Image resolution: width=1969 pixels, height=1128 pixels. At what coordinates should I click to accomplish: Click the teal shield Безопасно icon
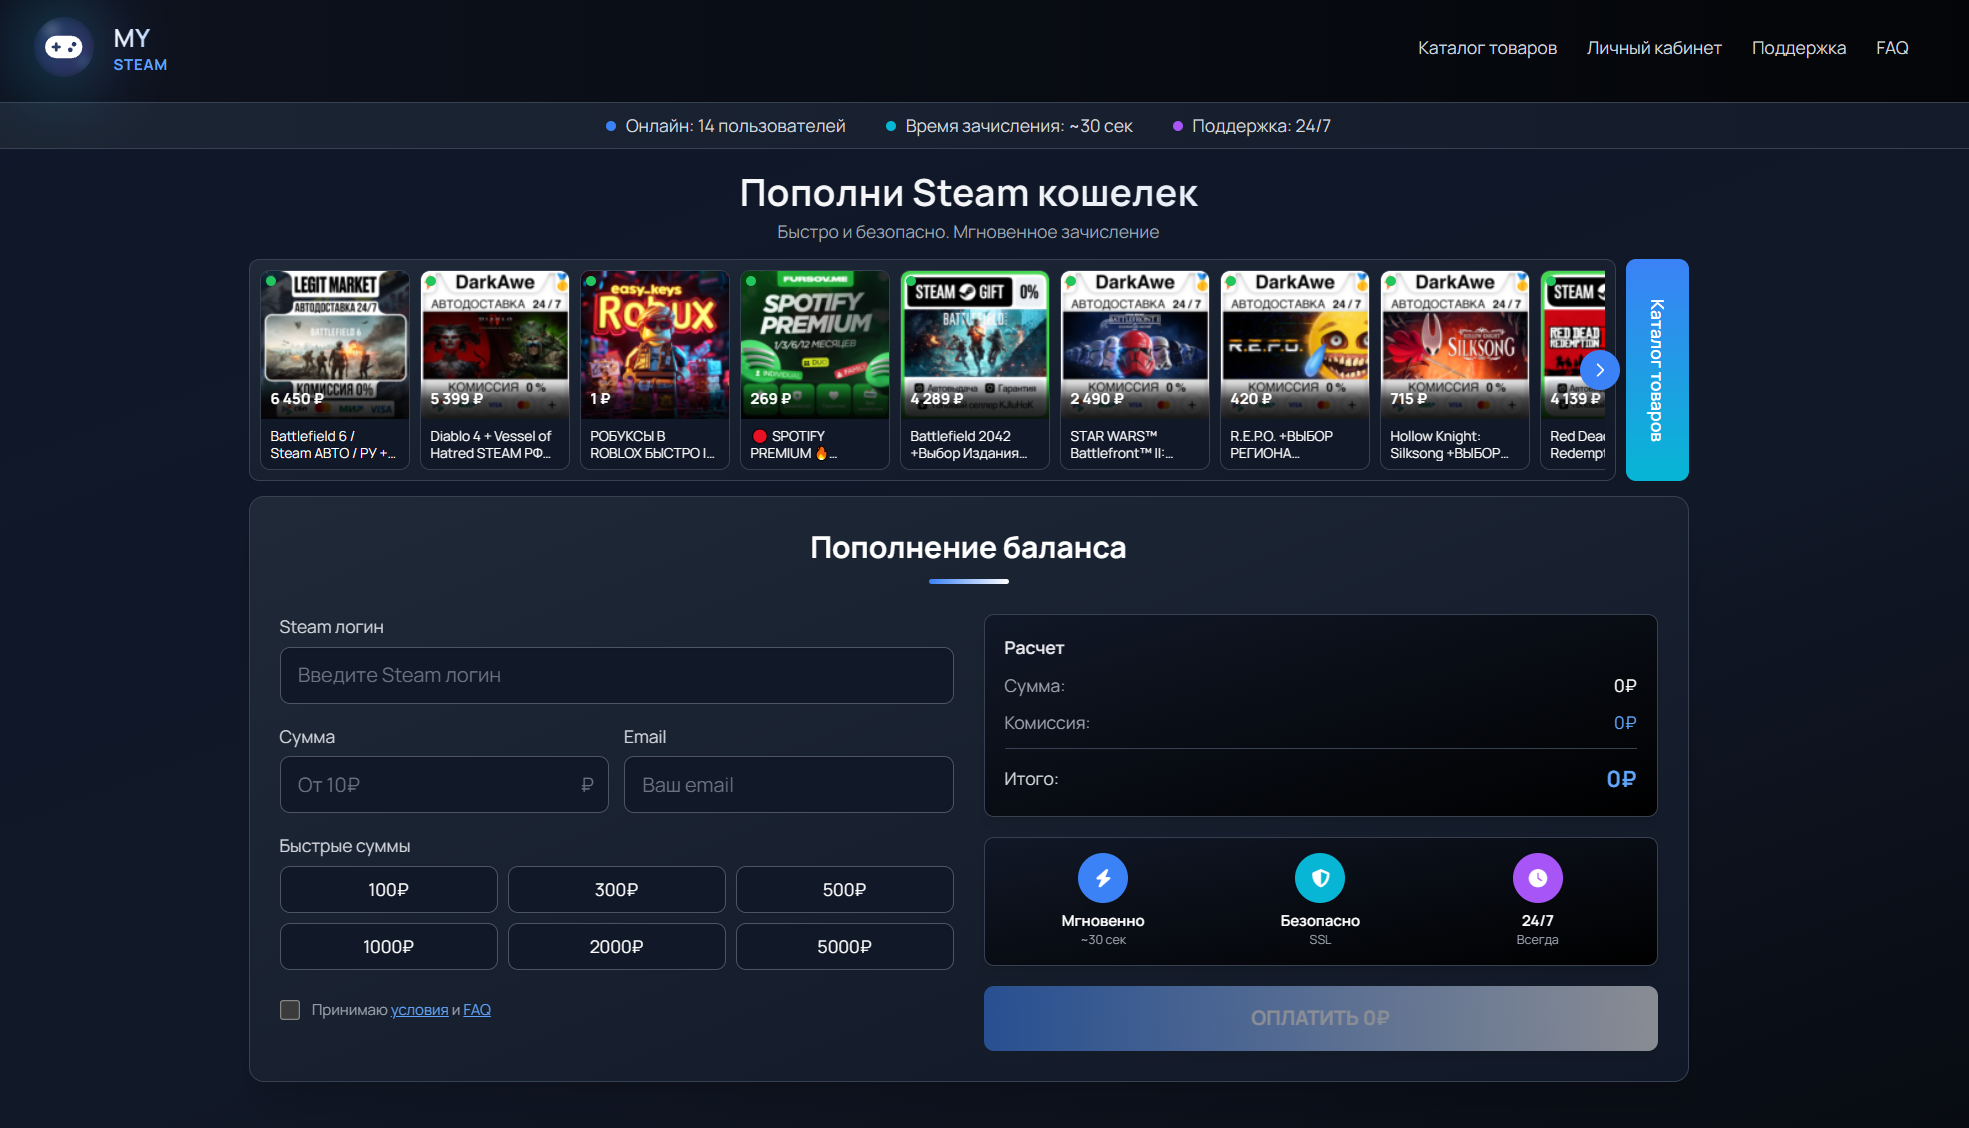coord(1320,877)
